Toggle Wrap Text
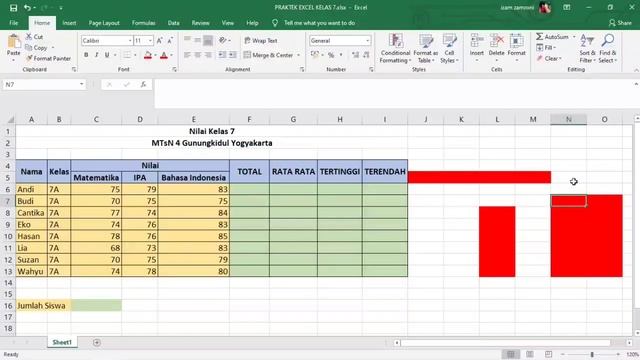The height and width of the screenshot is (360, 640). tap(261, 40)
